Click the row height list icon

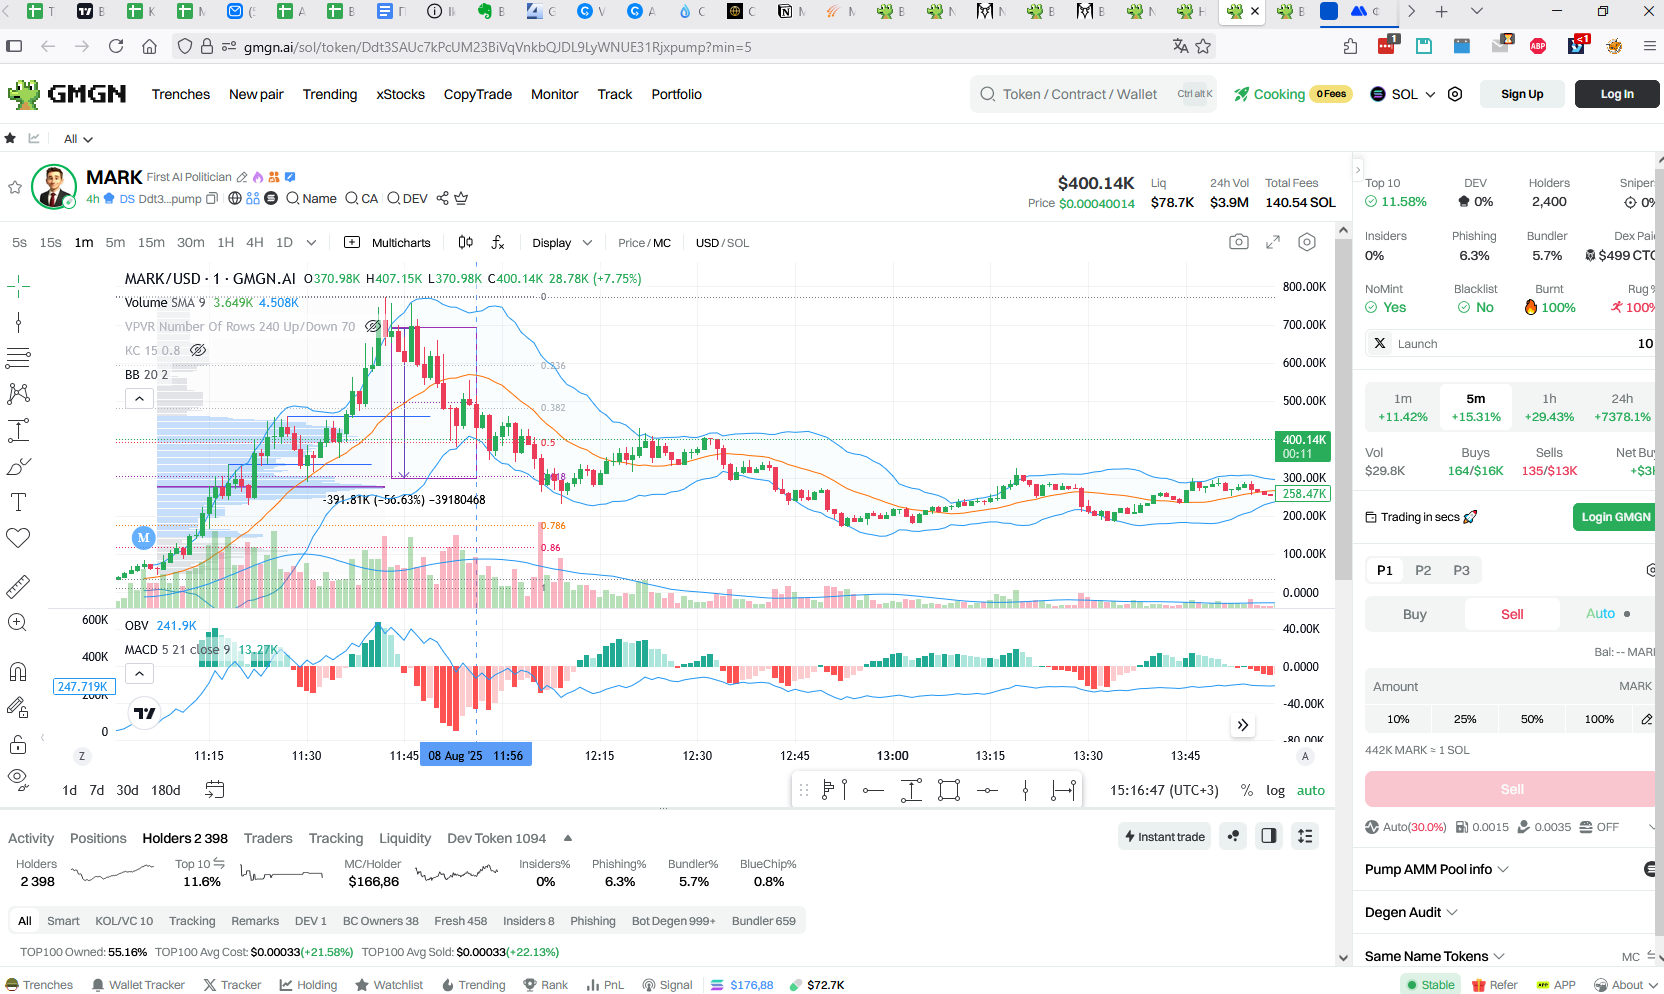[1305, 836]
